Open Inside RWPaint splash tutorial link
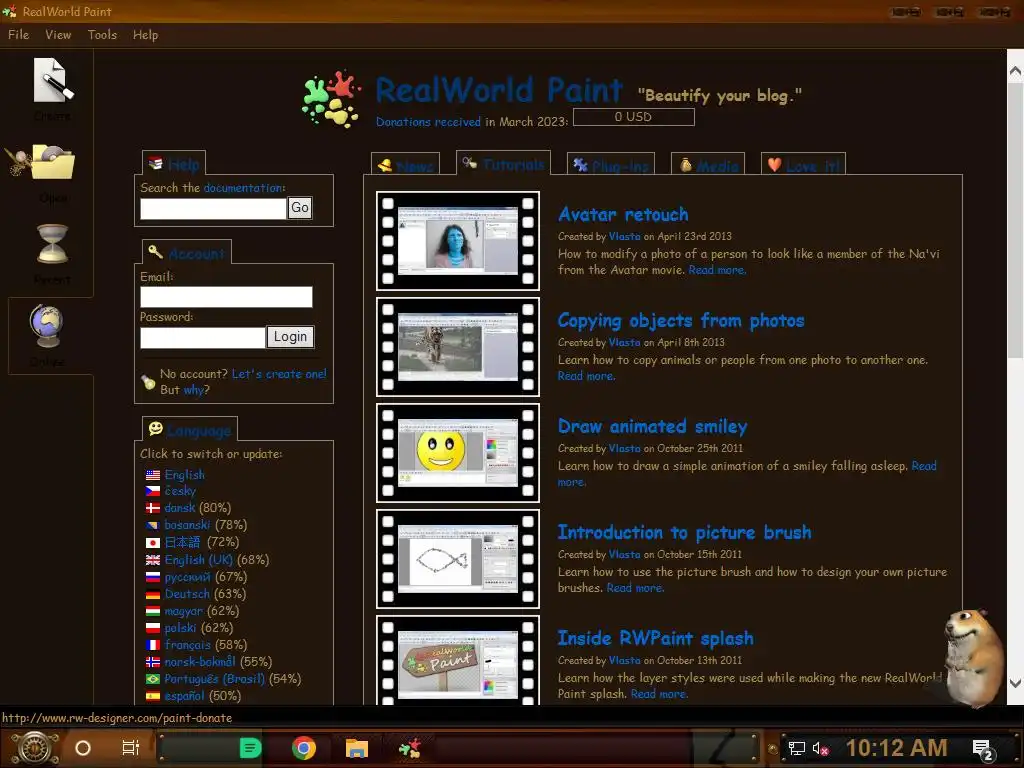The height and width of the screenshot is (768, 1024). (x=656, y=638)
